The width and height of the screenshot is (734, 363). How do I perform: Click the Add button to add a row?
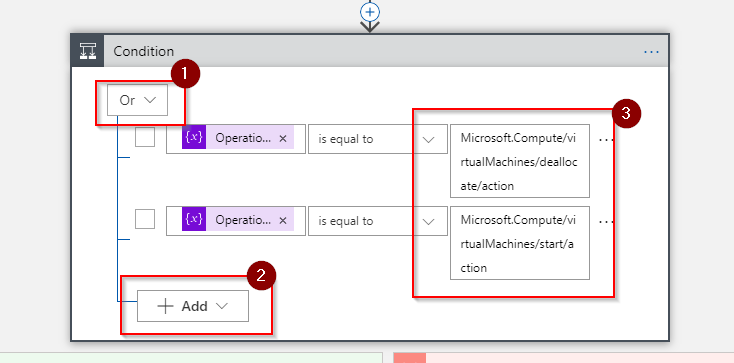(193, 306)
